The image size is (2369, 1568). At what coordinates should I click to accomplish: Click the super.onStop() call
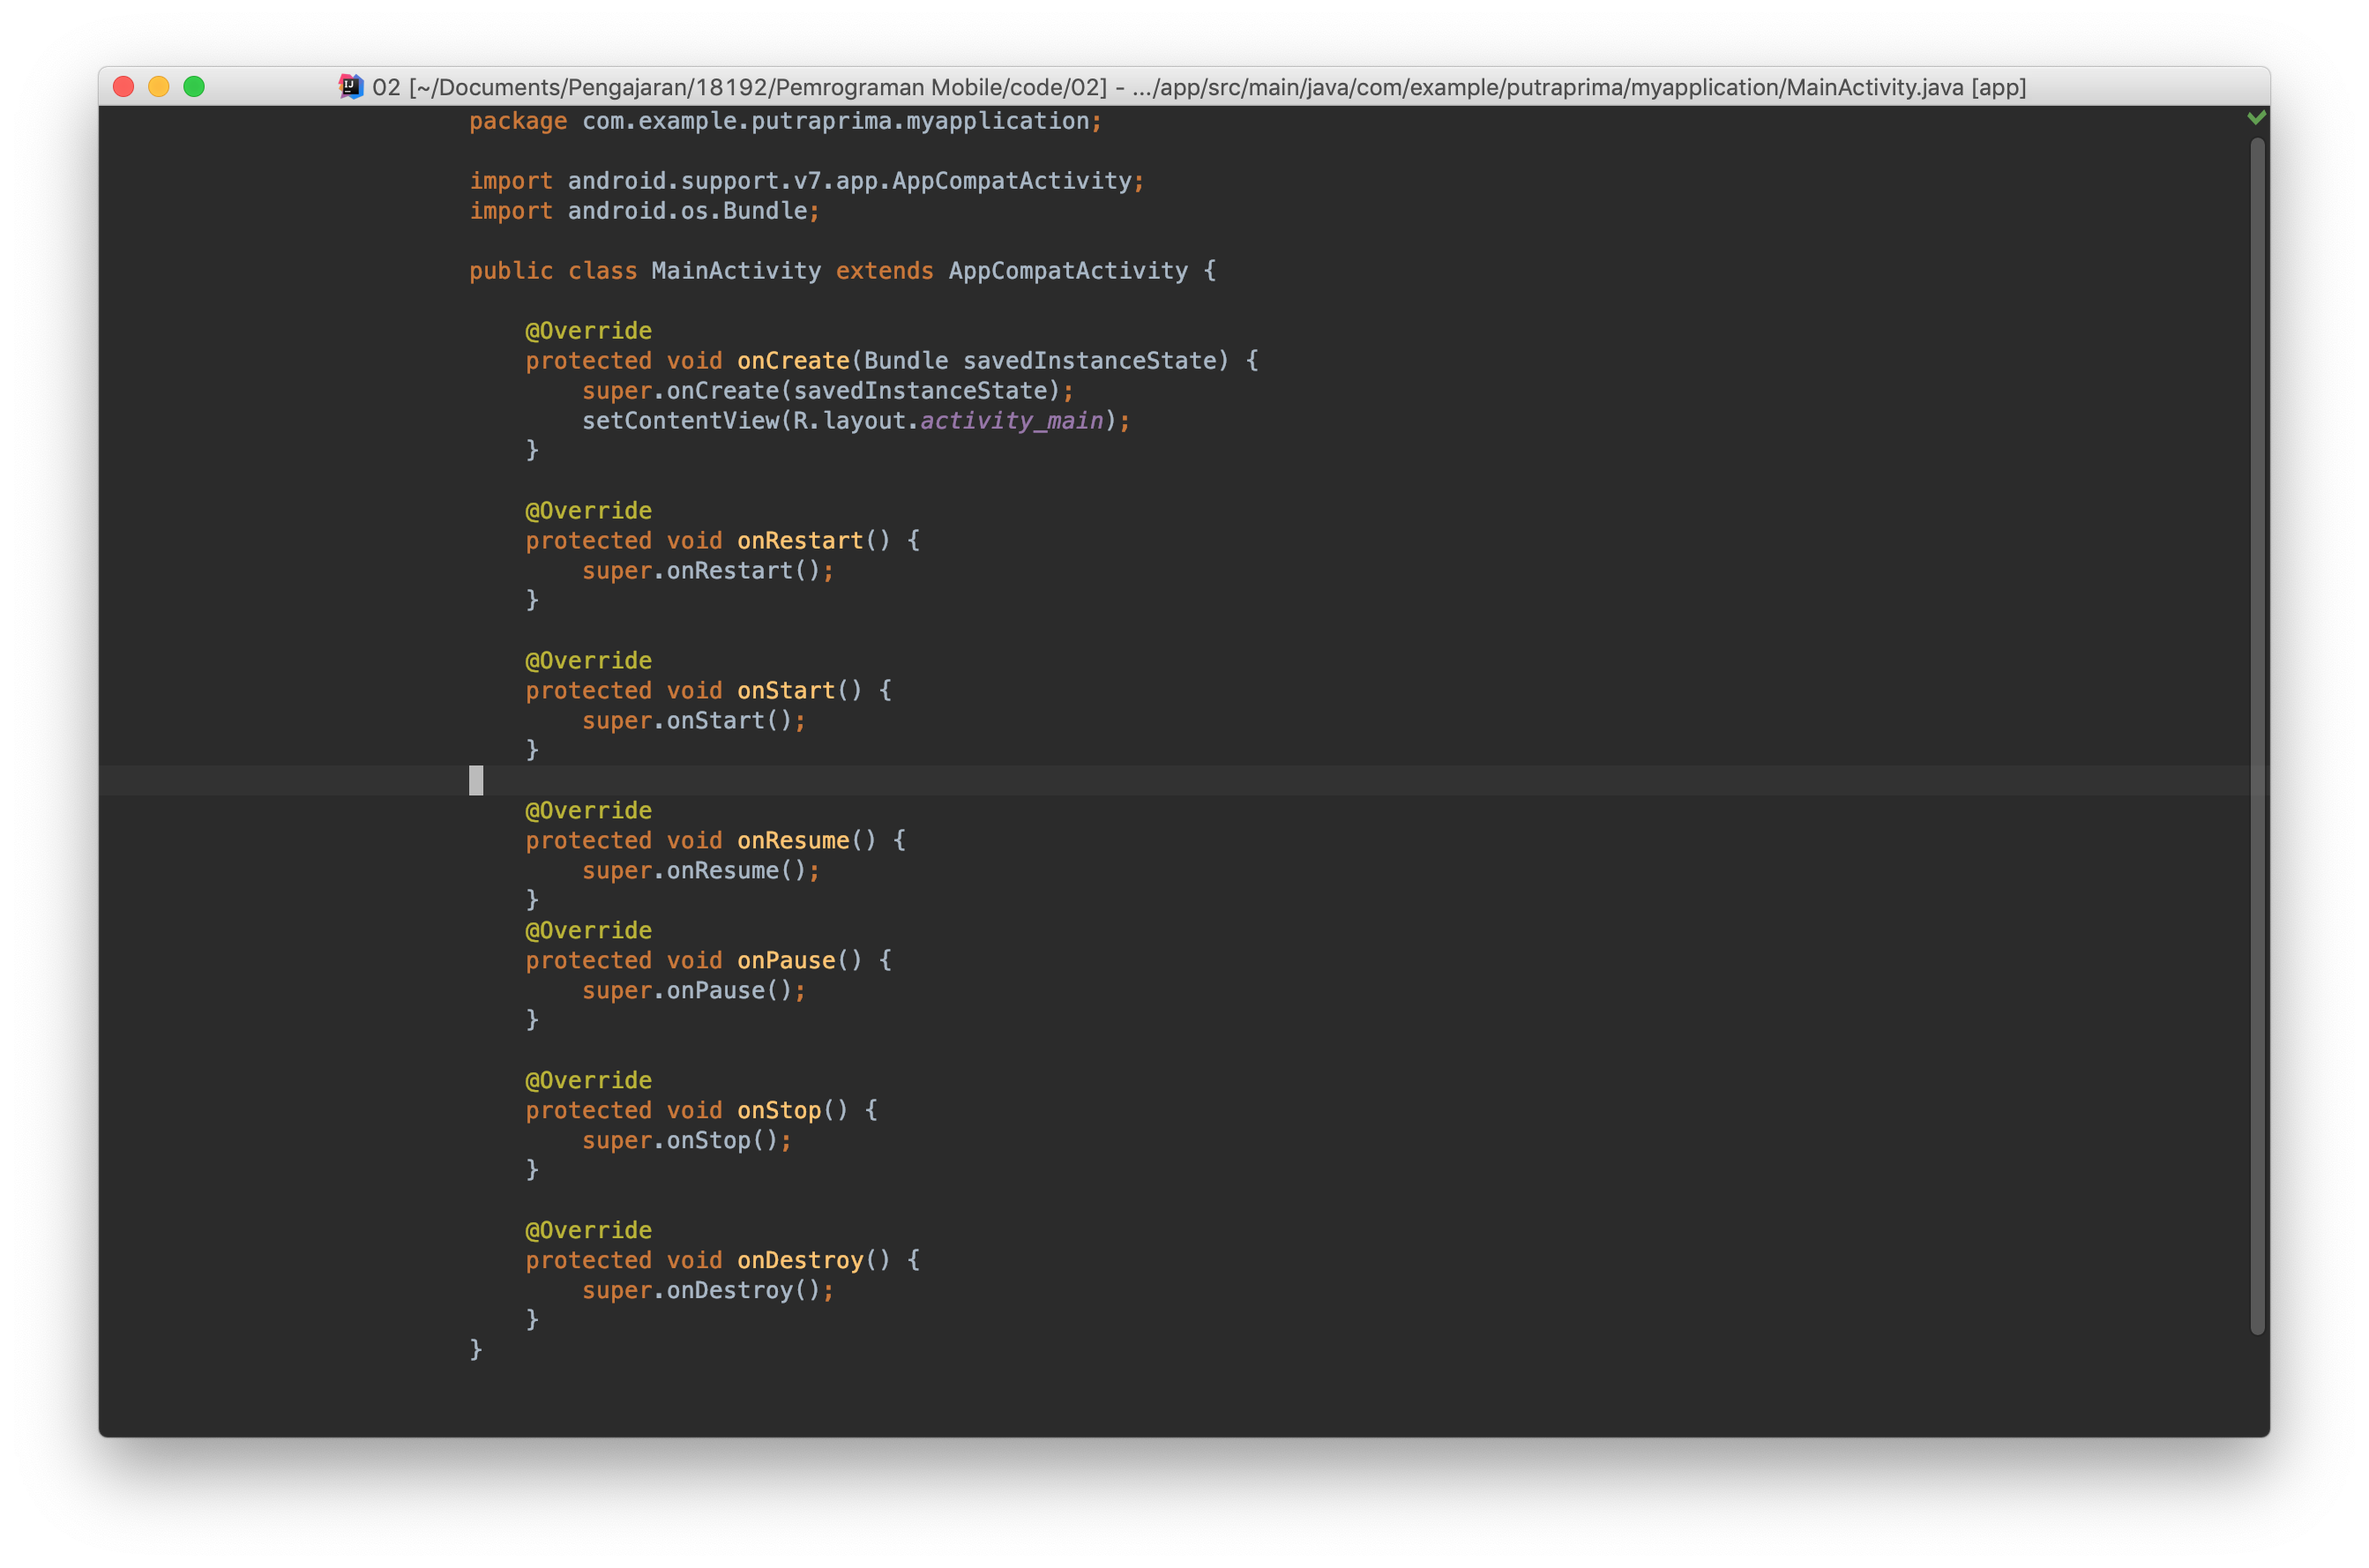687,1141
